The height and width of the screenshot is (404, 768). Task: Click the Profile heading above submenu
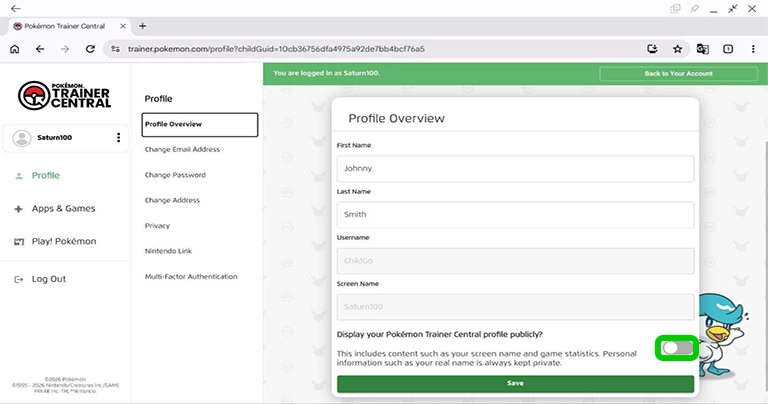158,99
